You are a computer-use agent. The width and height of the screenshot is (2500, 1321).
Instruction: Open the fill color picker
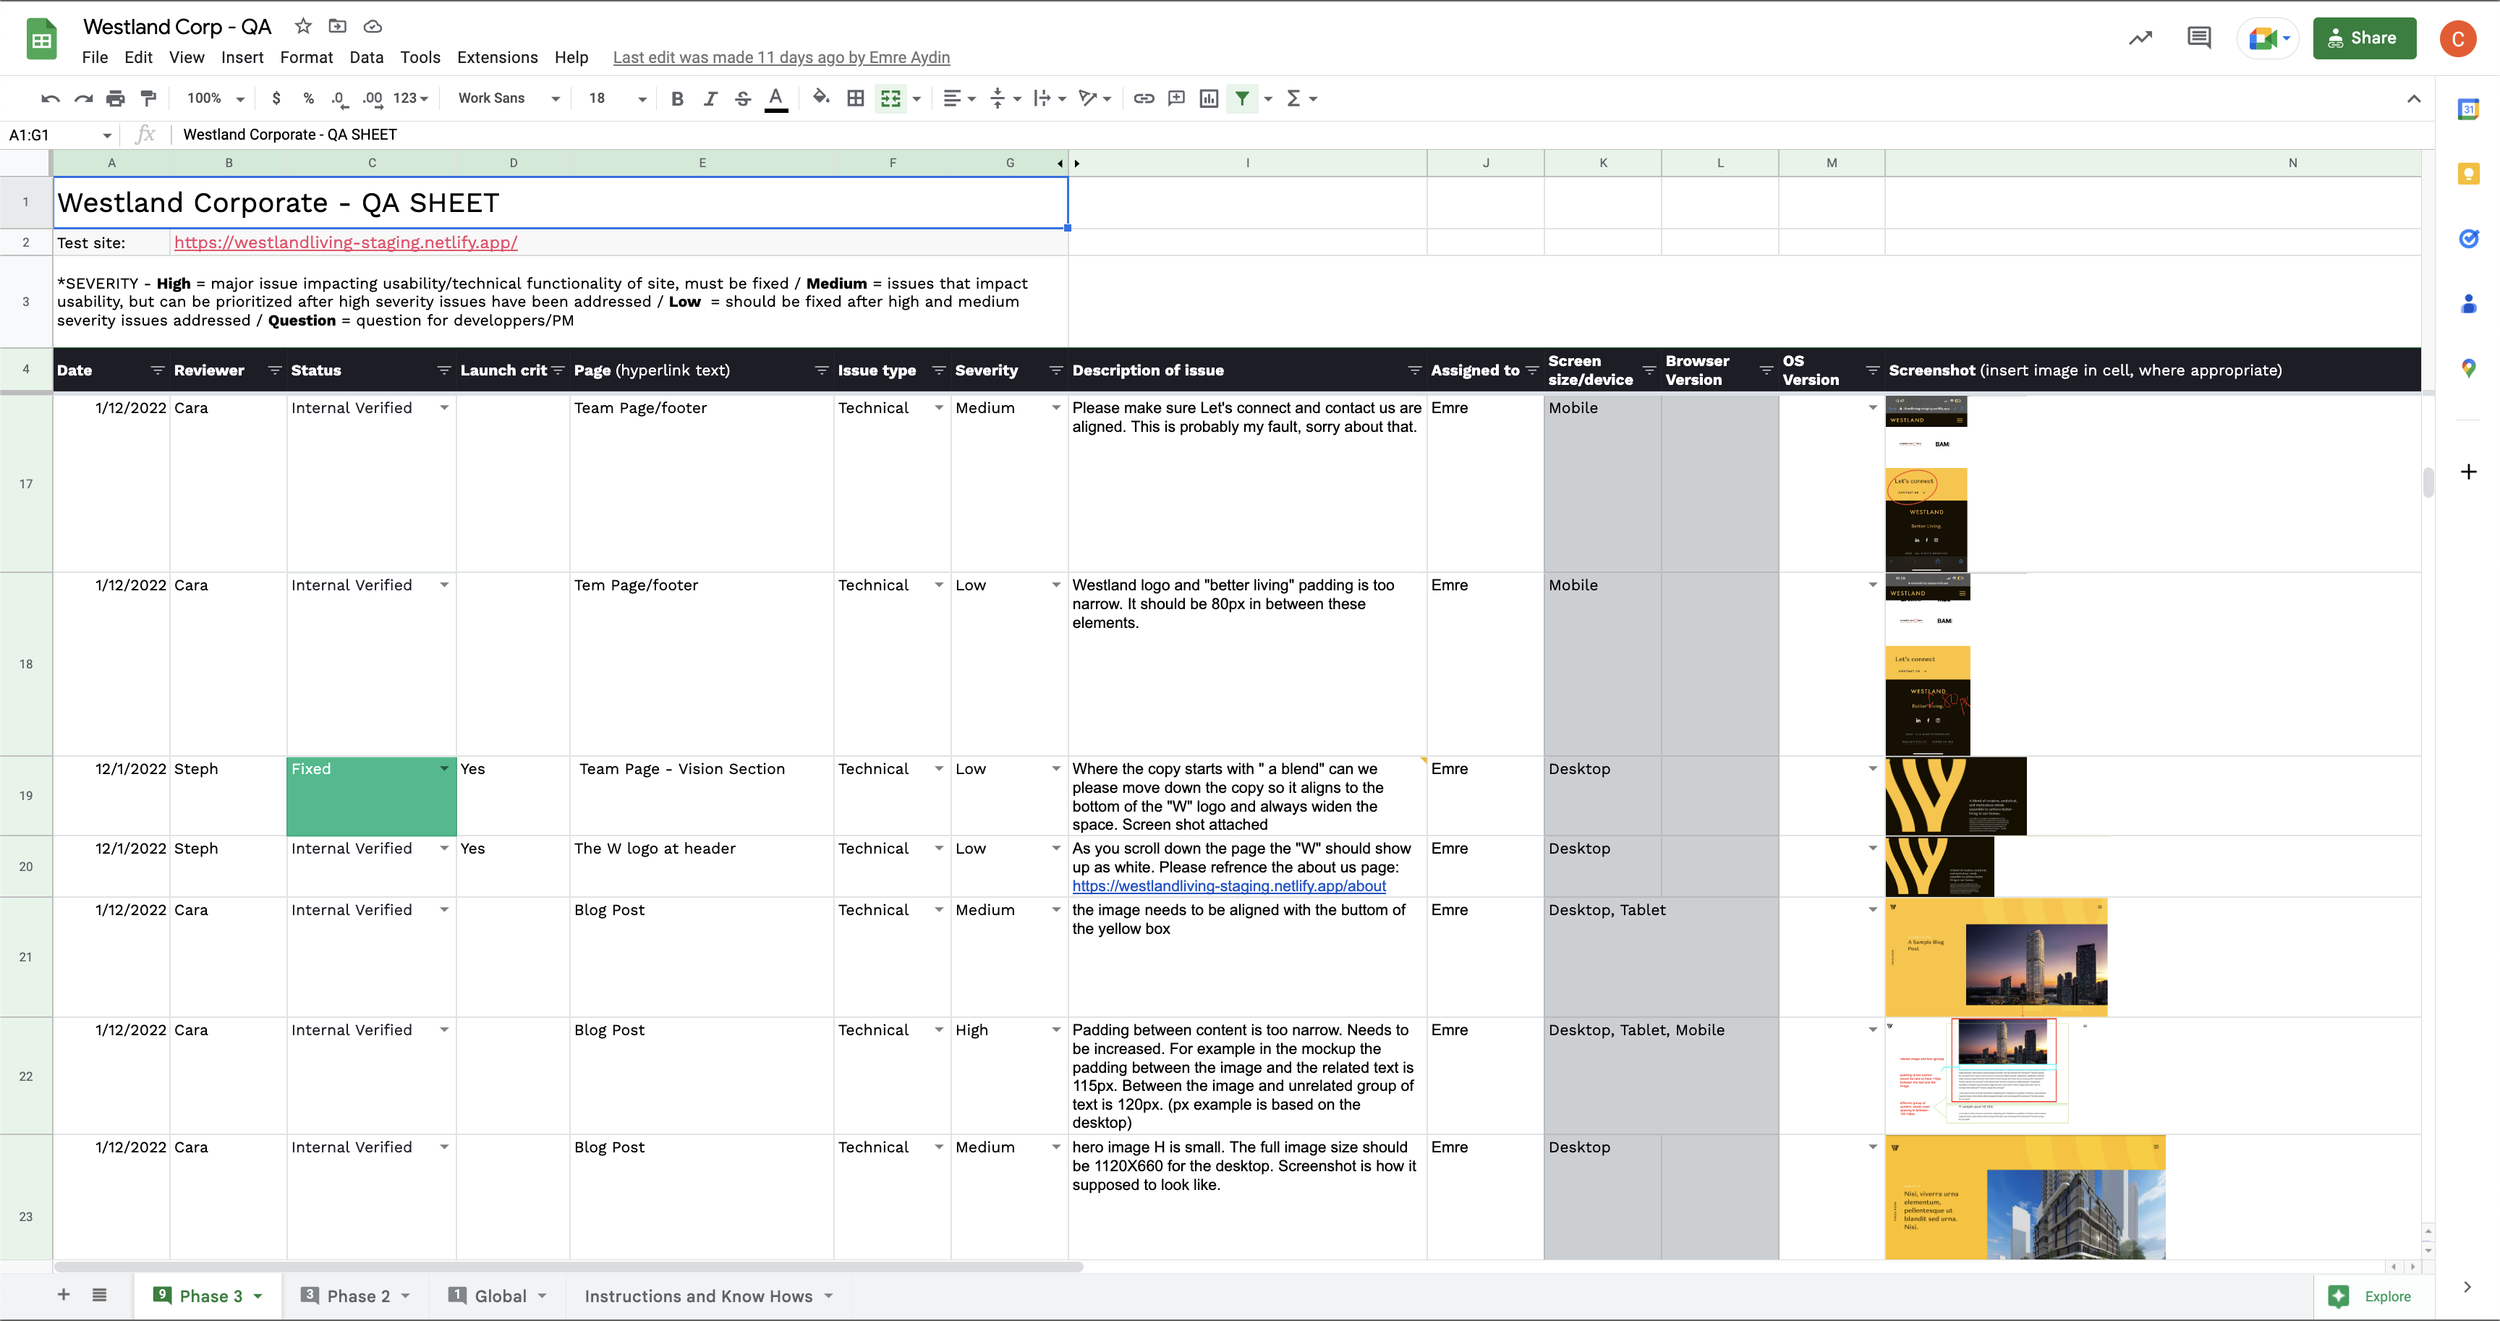point(820,98)
